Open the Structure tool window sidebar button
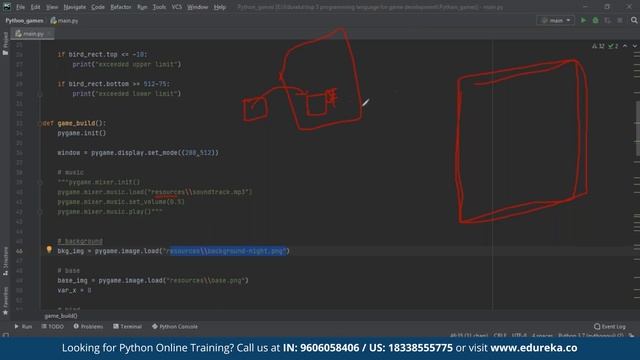The width and height of the screenshot is (640, 360). point(5,261)
